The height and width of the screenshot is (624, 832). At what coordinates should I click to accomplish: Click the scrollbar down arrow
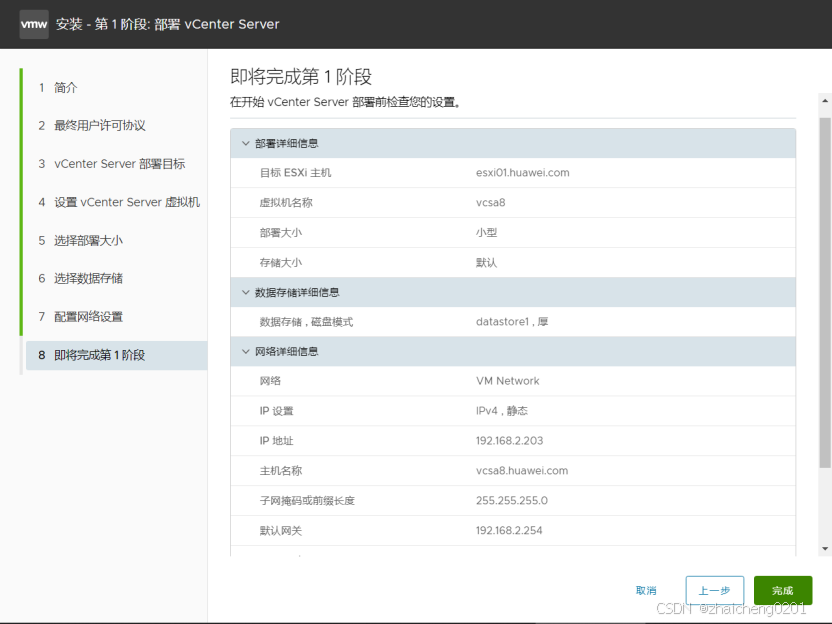pos(825,549)
